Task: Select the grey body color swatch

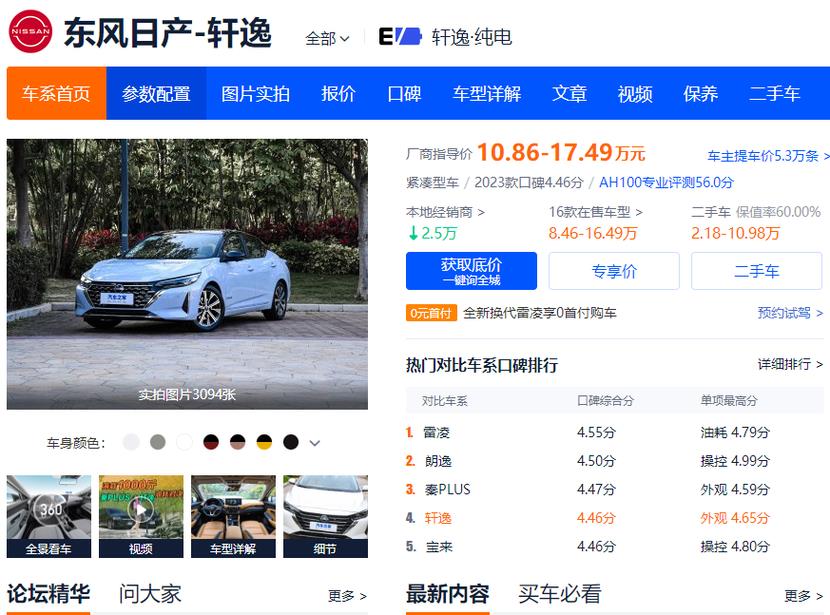Action: click(158, 442)
